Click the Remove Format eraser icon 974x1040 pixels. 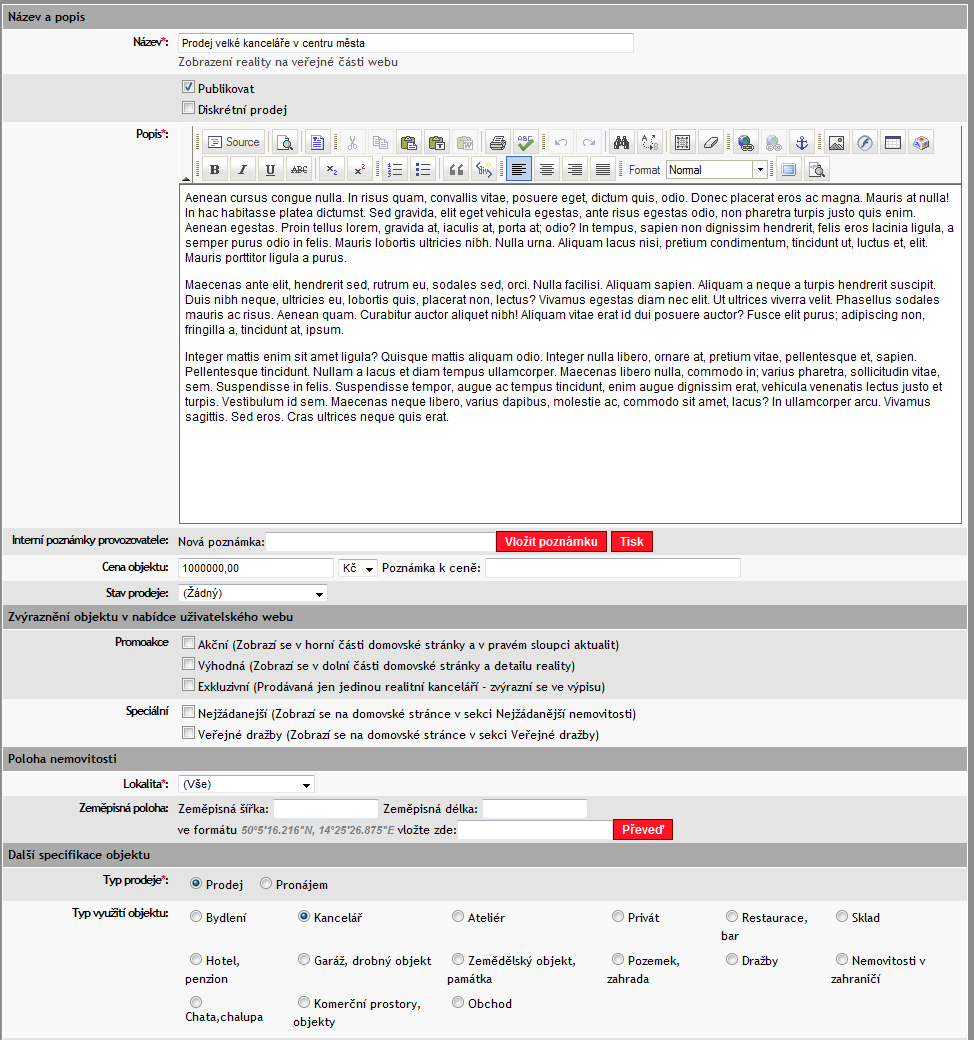point(710,142)
